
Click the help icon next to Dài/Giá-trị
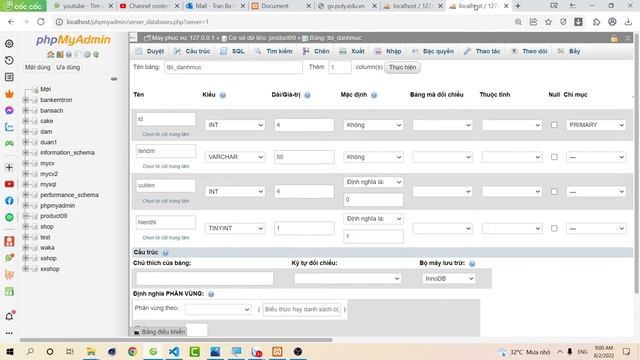pos(307,95)
